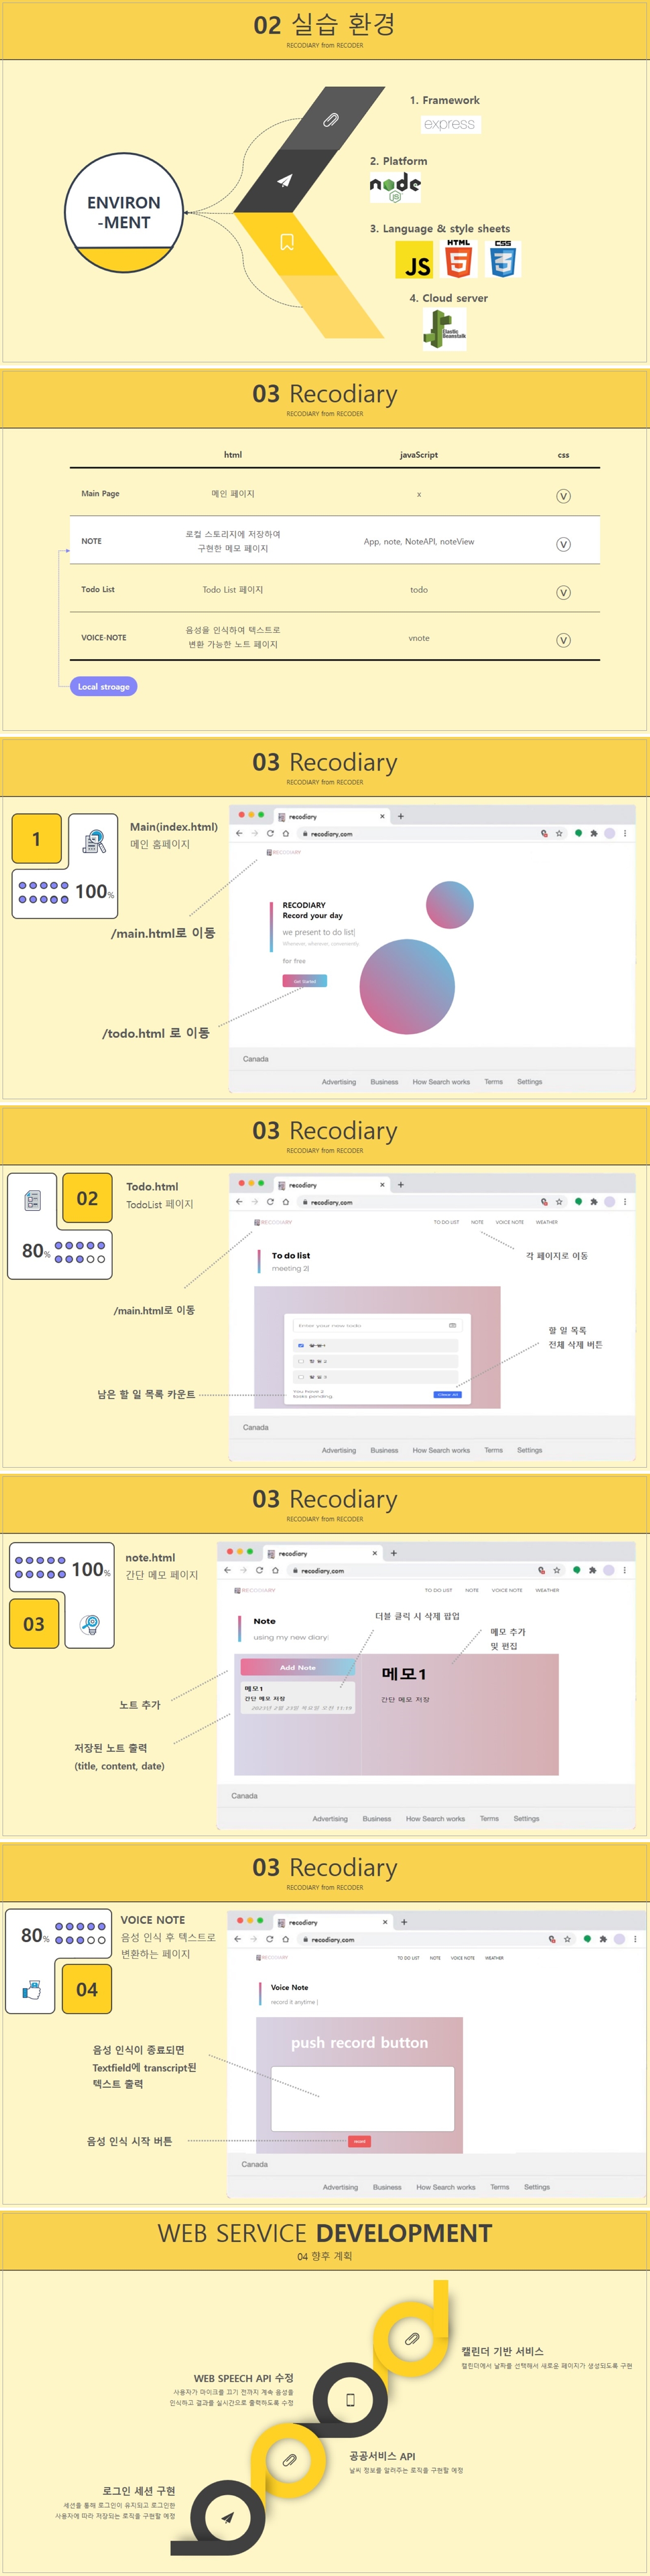Open a new tab with the plus icon in the main page browser
The width and height of the screenshot is (650, 2576).
[x=401, y=816]
